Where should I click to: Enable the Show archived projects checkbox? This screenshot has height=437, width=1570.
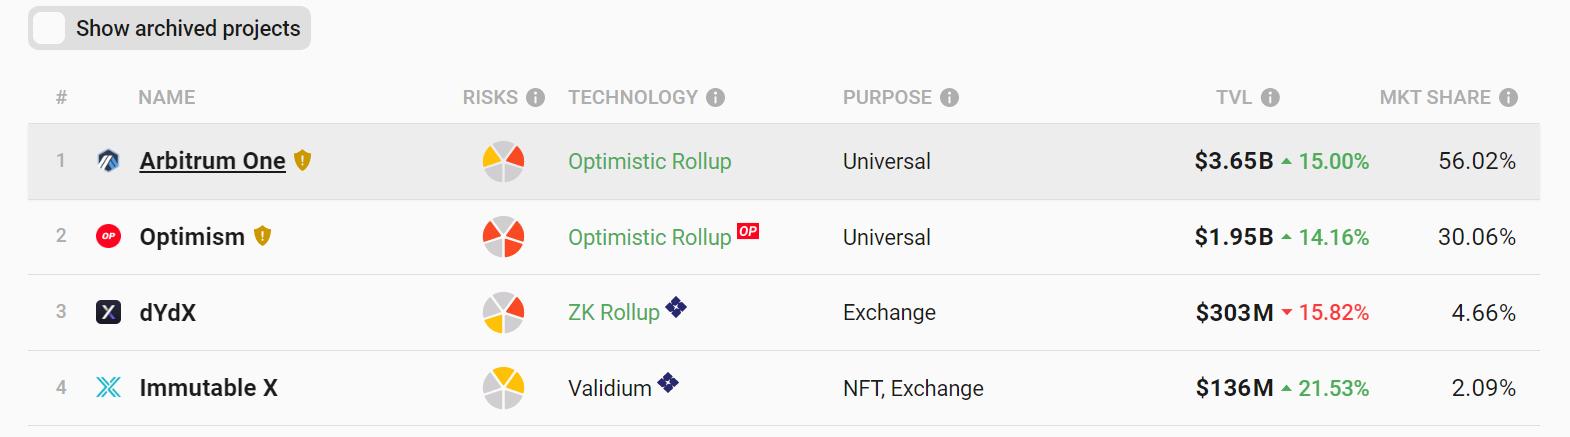pos(49,28)
